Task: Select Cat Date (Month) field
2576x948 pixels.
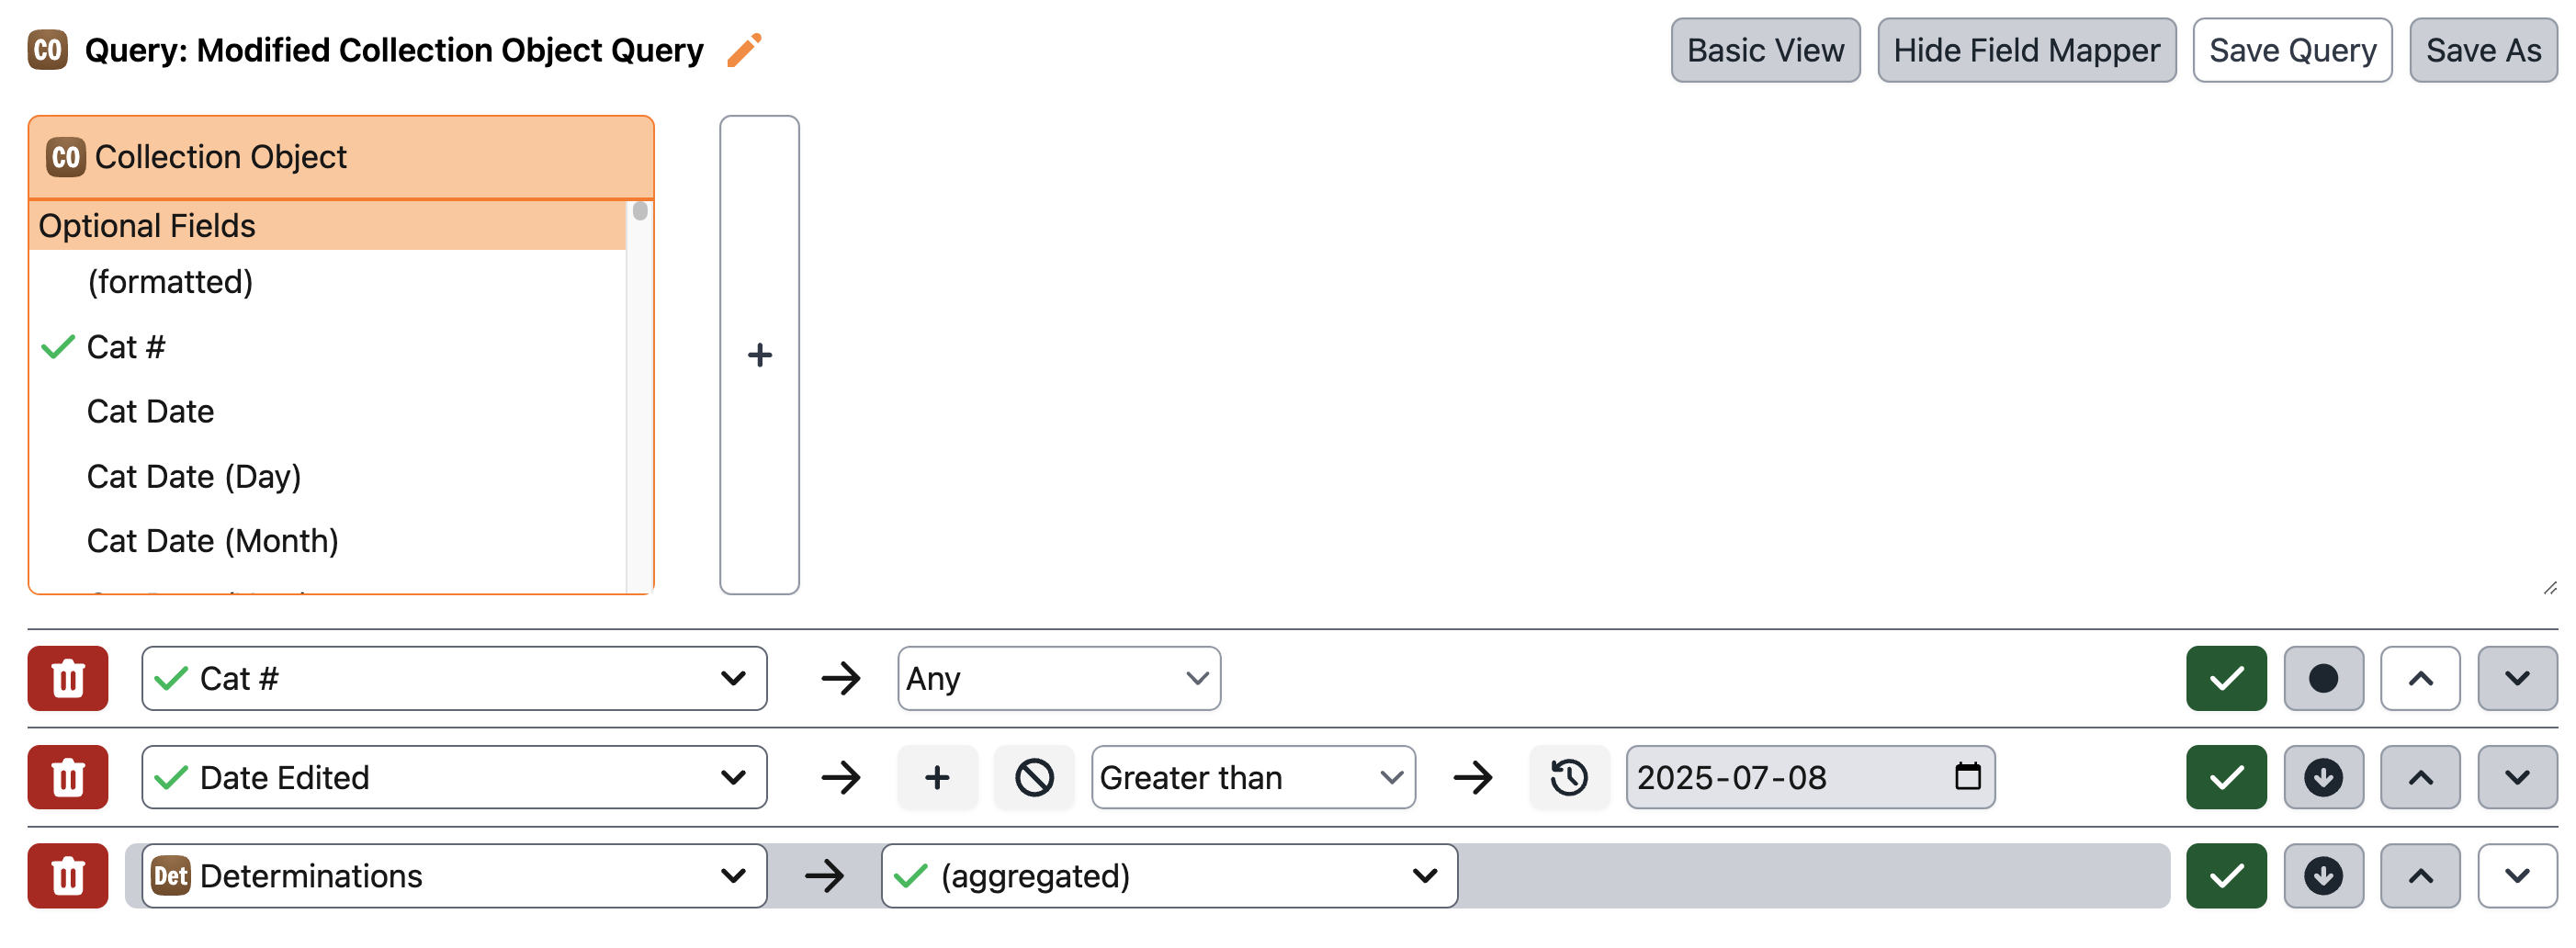Action: (x=213, y=541)
